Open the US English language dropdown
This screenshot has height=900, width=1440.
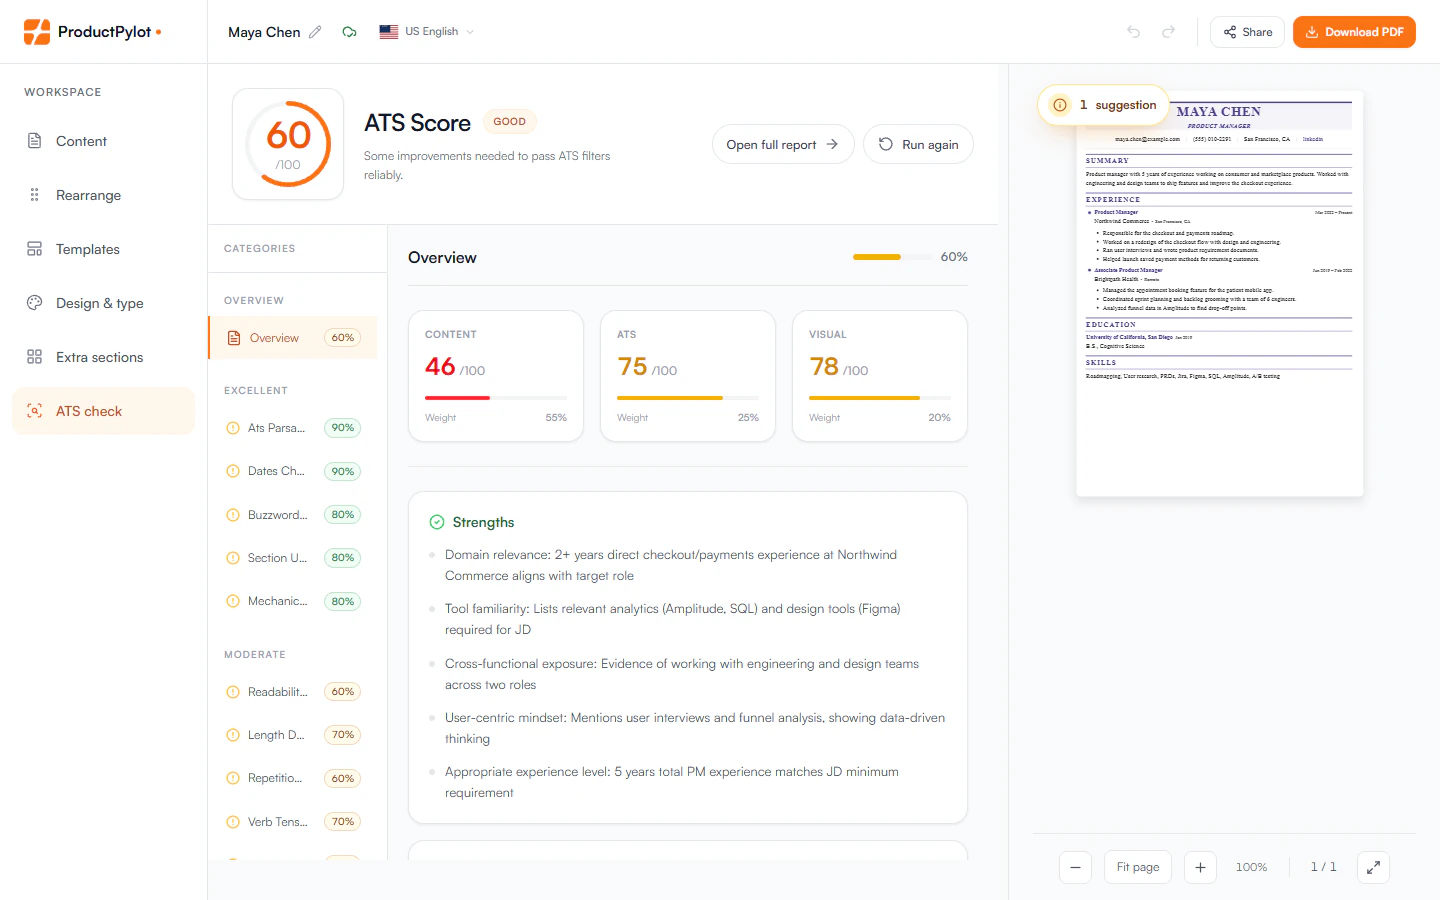[427, 32]
